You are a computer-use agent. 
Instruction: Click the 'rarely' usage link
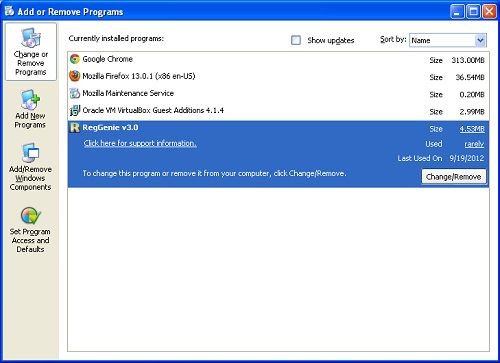point(474,144)
